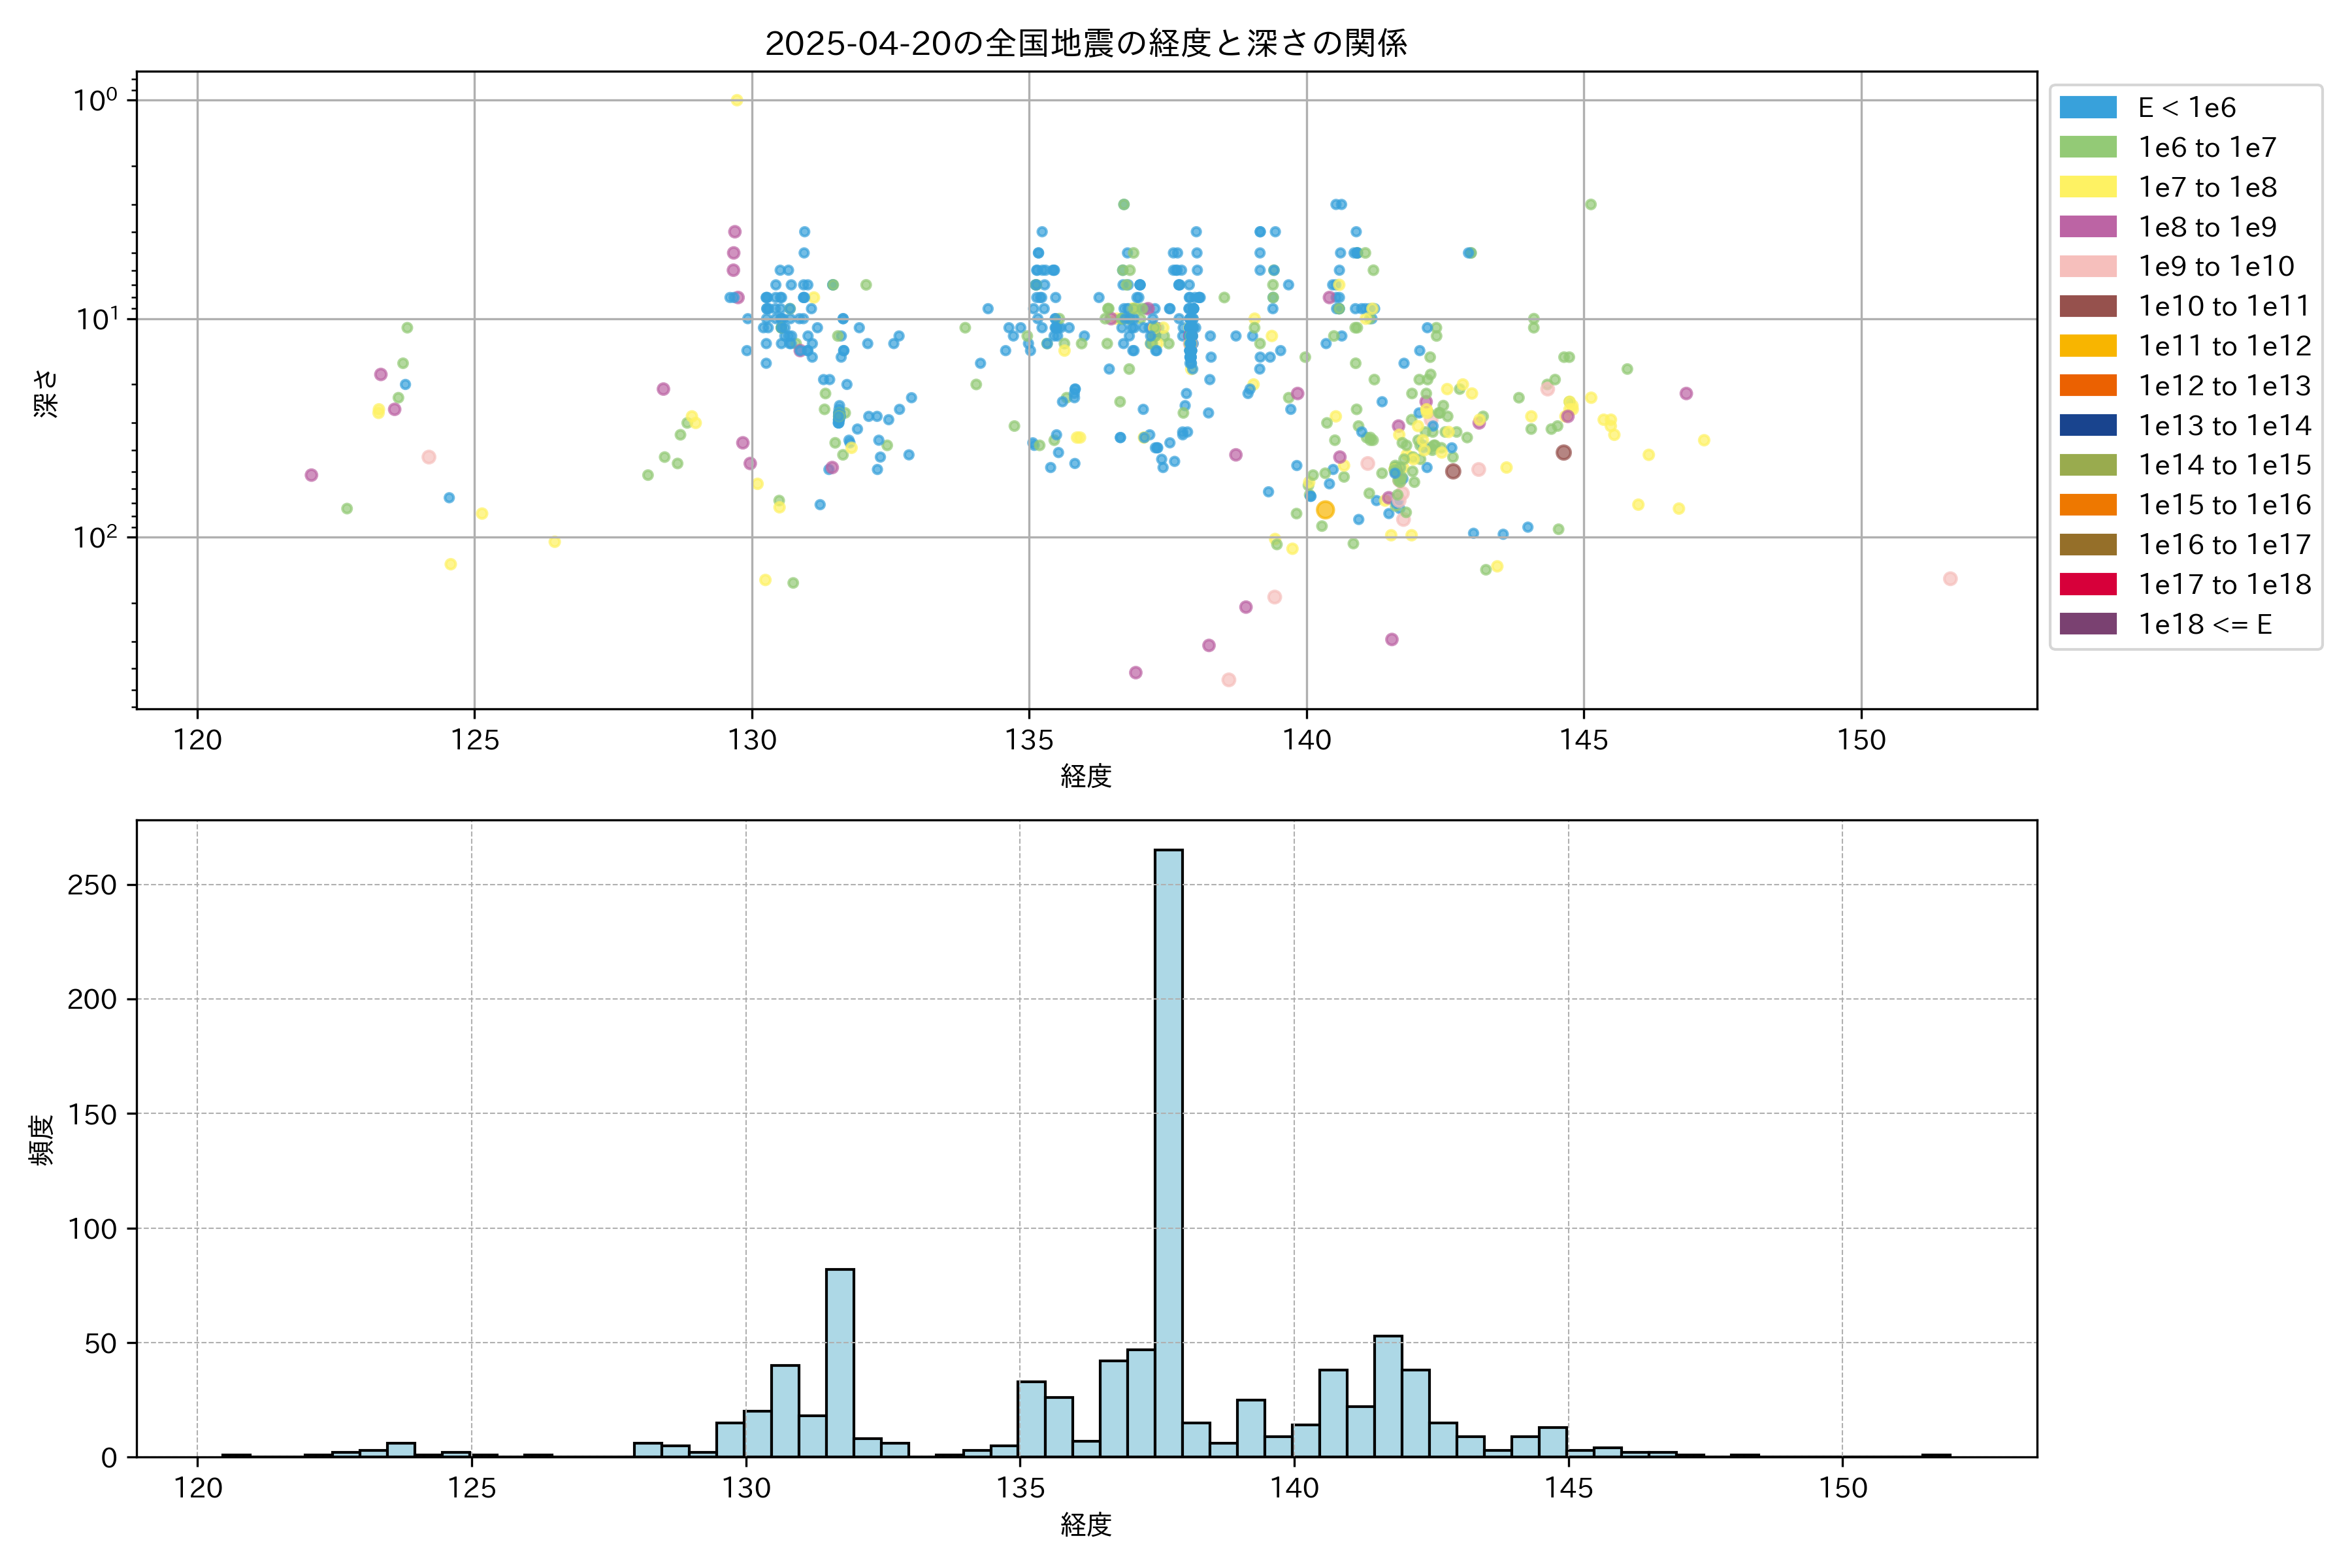2352x1568 pixels.
Task: Click the '頻度' y-axis label on histogram
Action: click(x=42, y=1140)
